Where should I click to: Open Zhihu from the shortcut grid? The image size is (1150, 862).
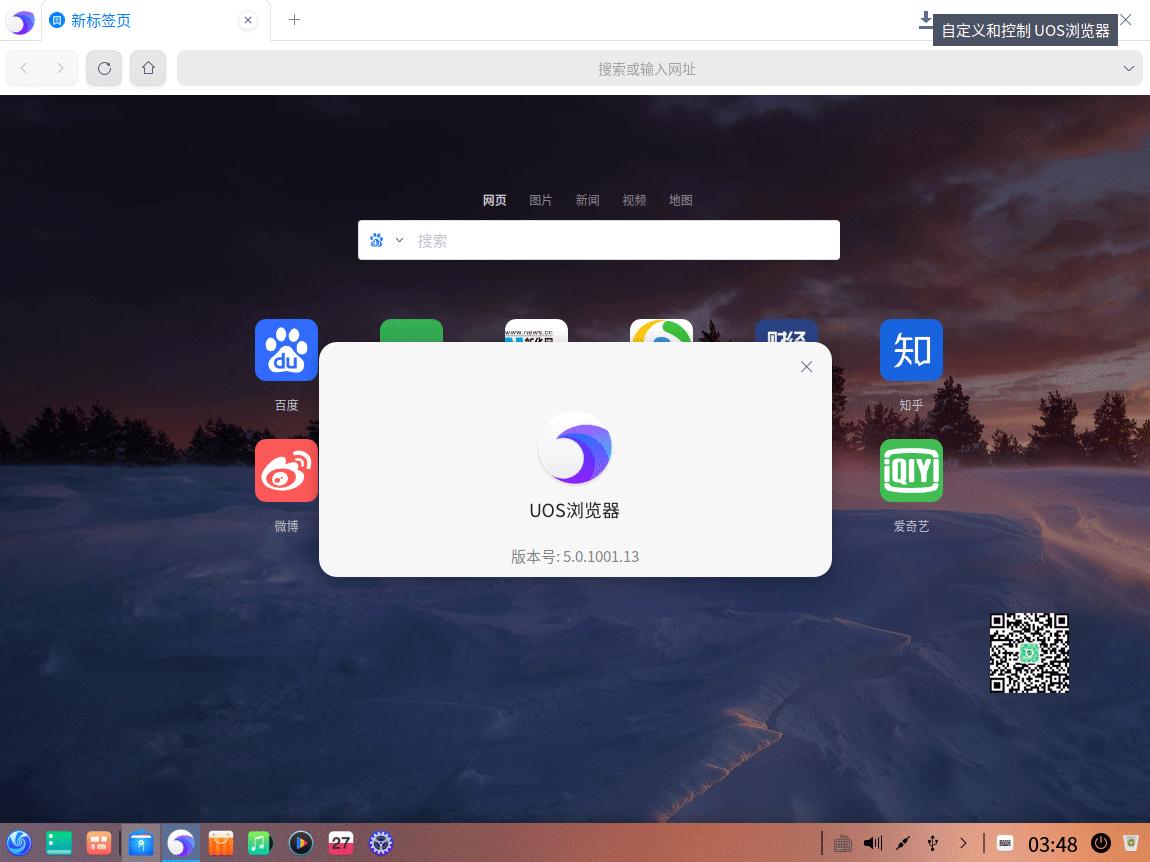(911, 350)
